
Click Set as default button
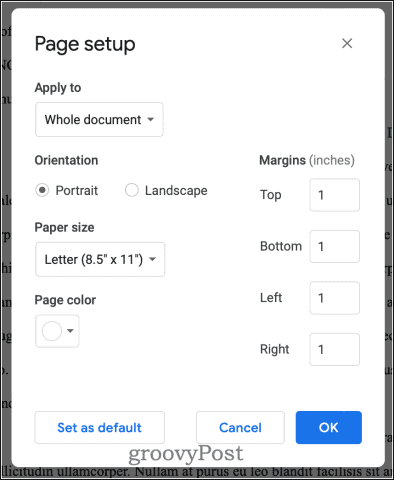click(99, 428)
